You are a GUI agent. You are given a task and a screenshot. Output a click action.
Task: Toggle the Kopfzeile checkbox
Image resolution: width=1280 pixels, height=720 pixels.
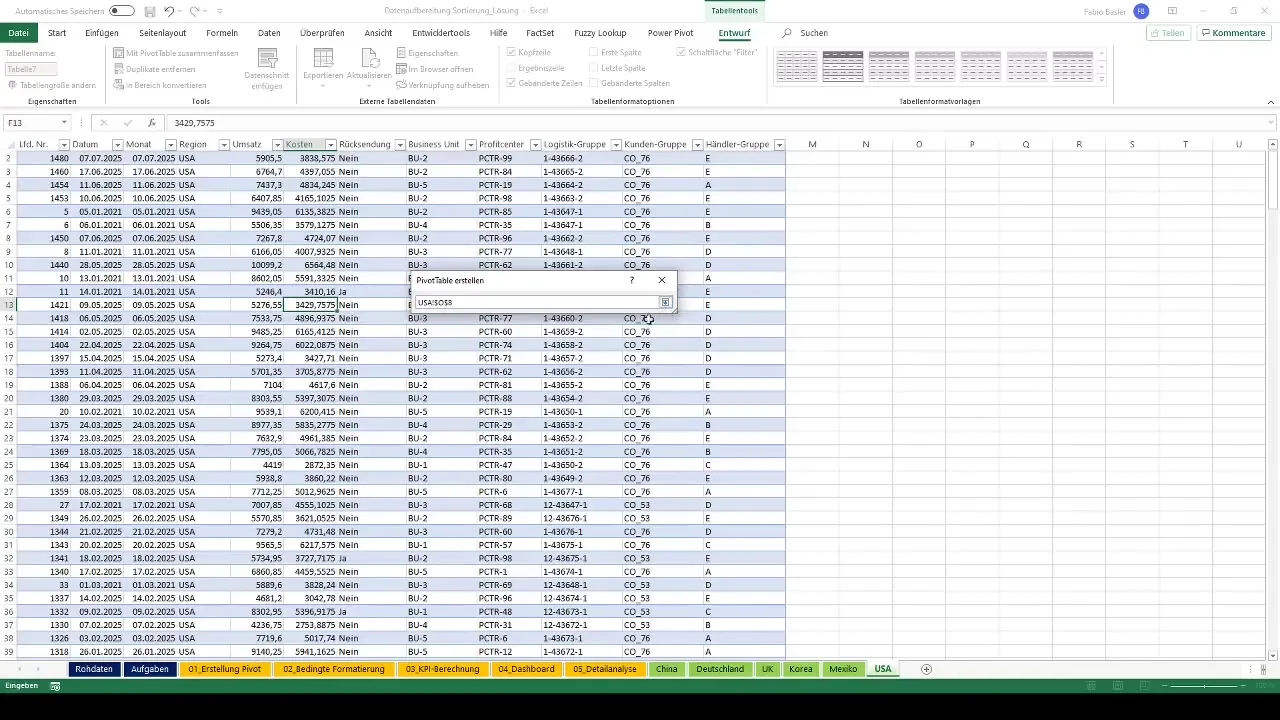[512, 52]
